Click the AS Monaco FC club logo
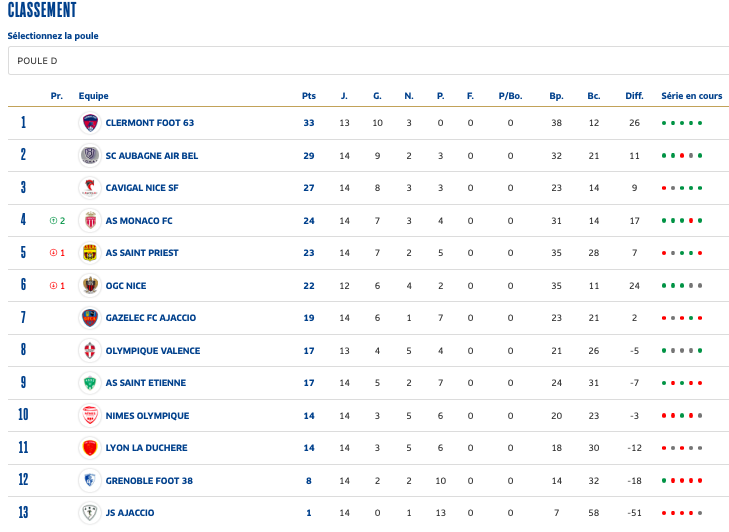Screen dimensions: 729x532 pos(90,220)
